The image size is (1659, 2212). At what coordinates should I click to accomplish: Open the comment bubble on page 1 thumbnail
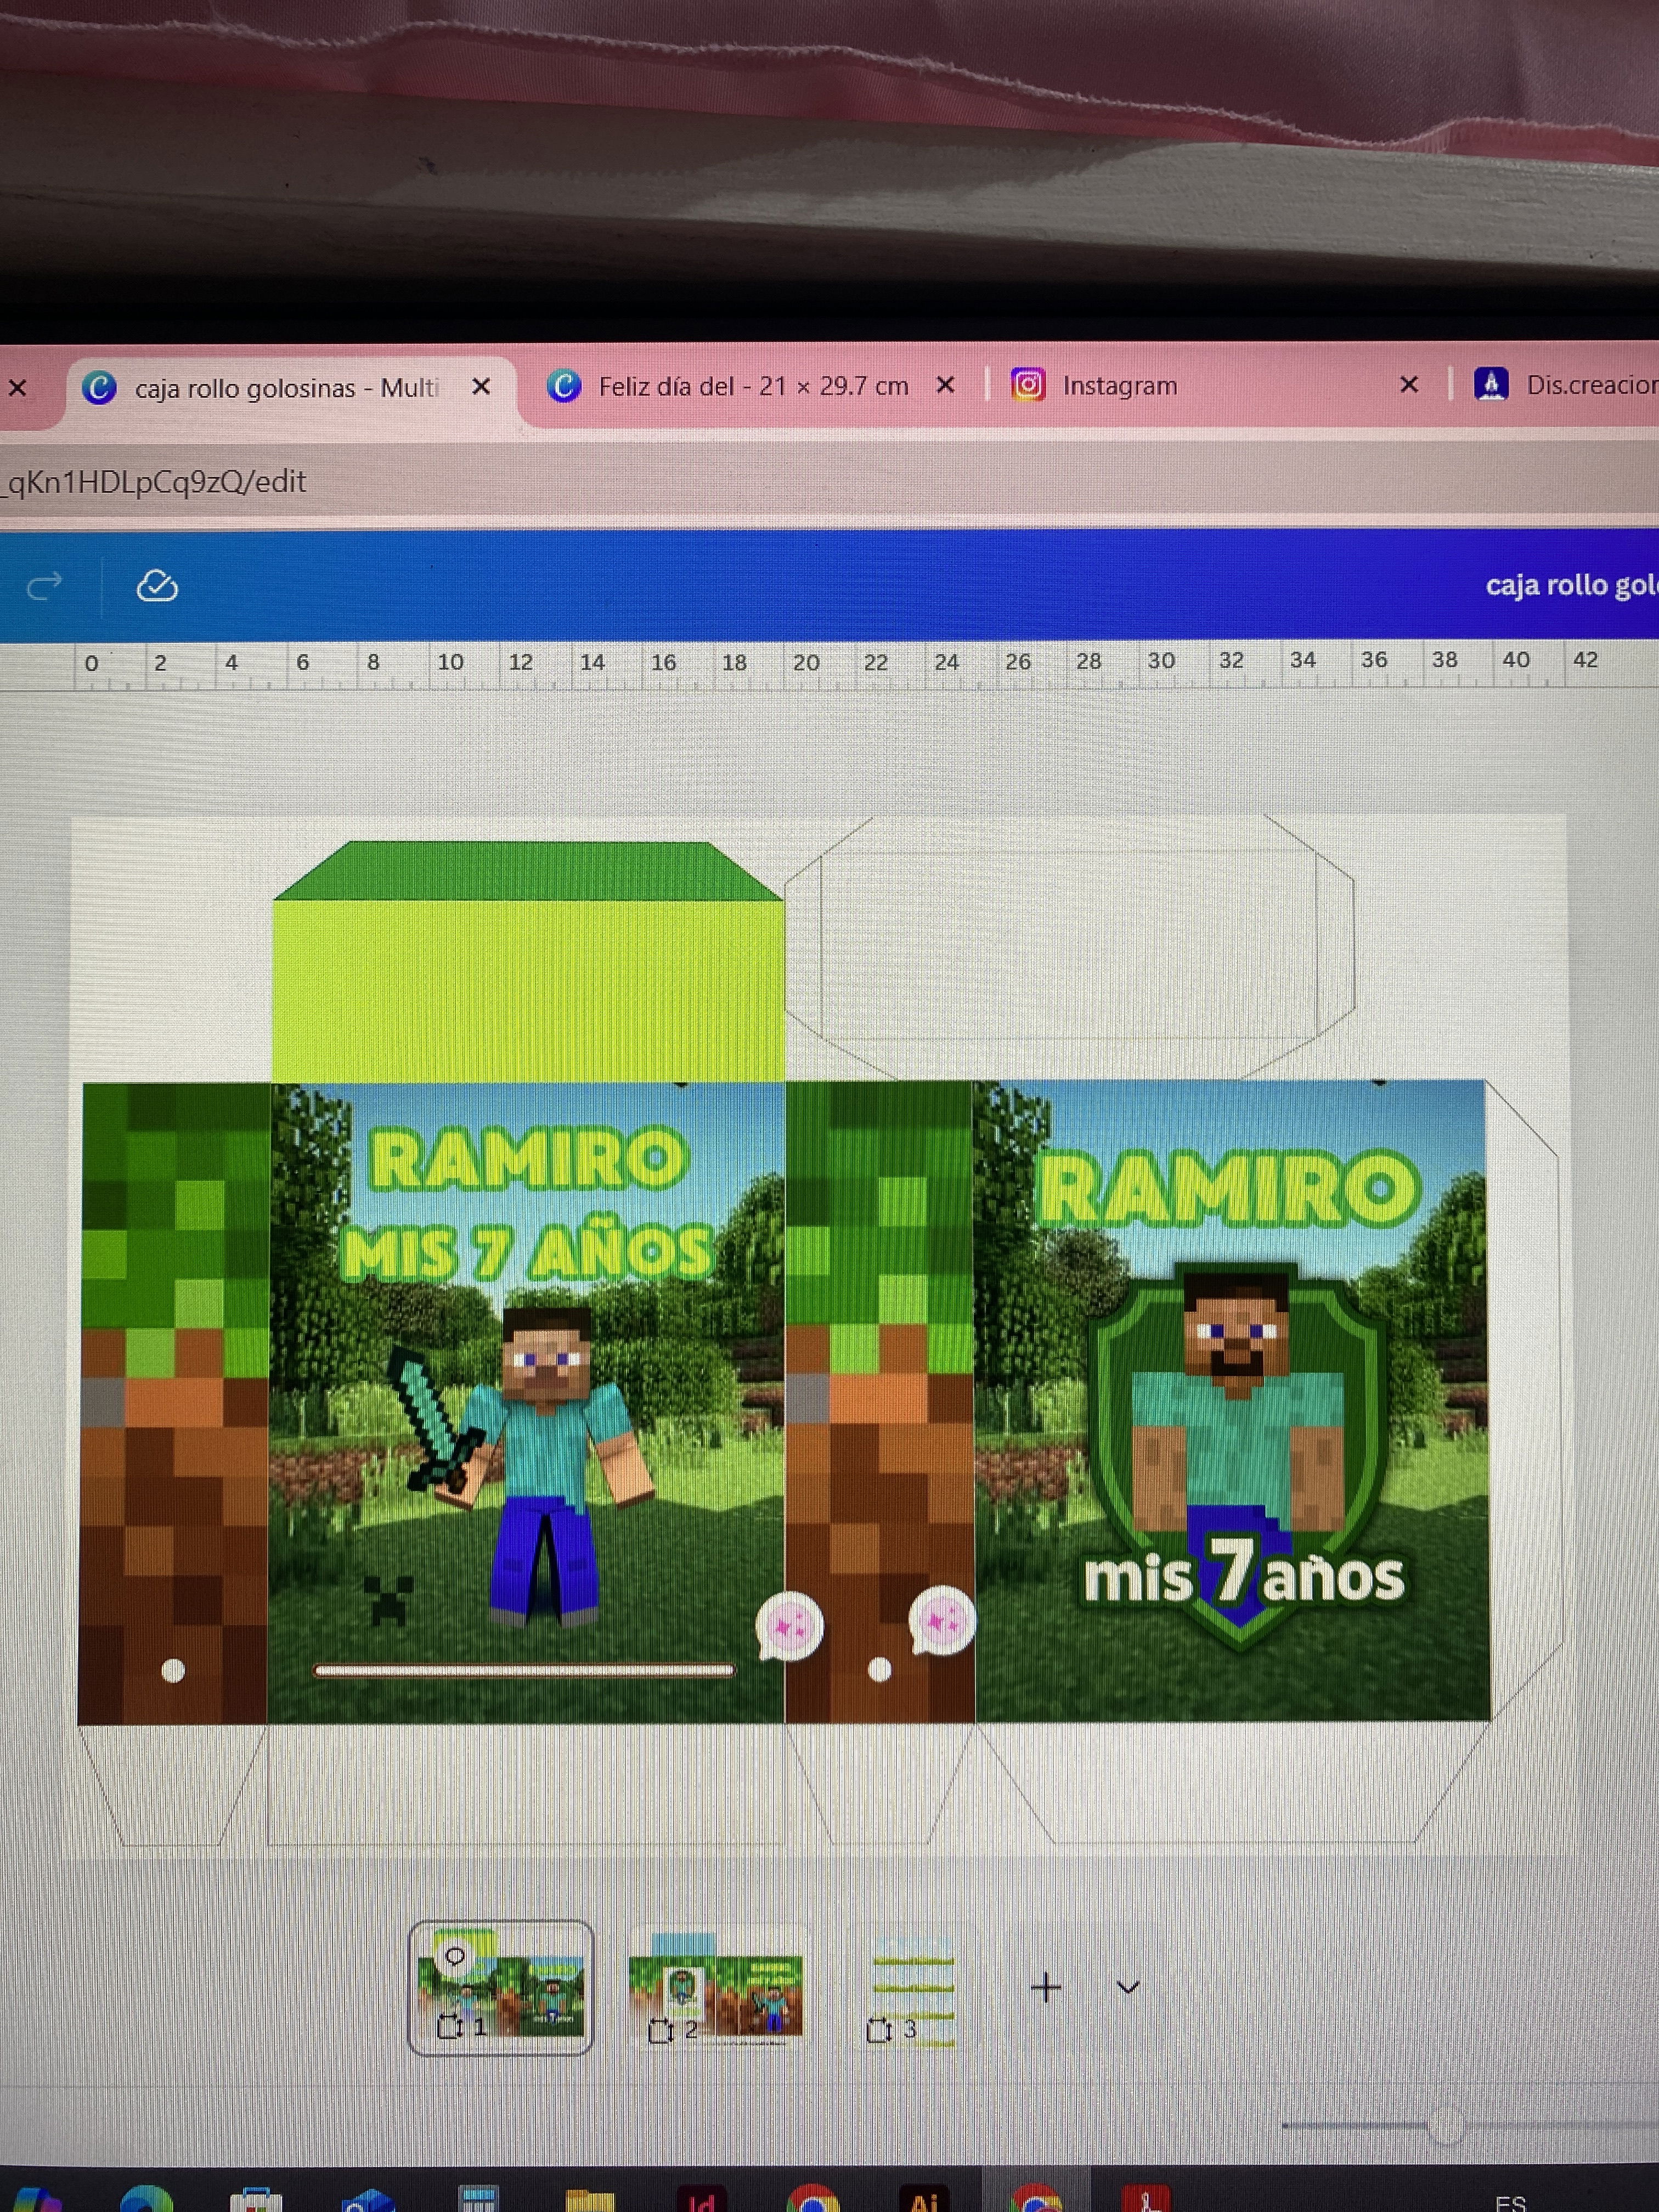click(x=455, y=1956)
